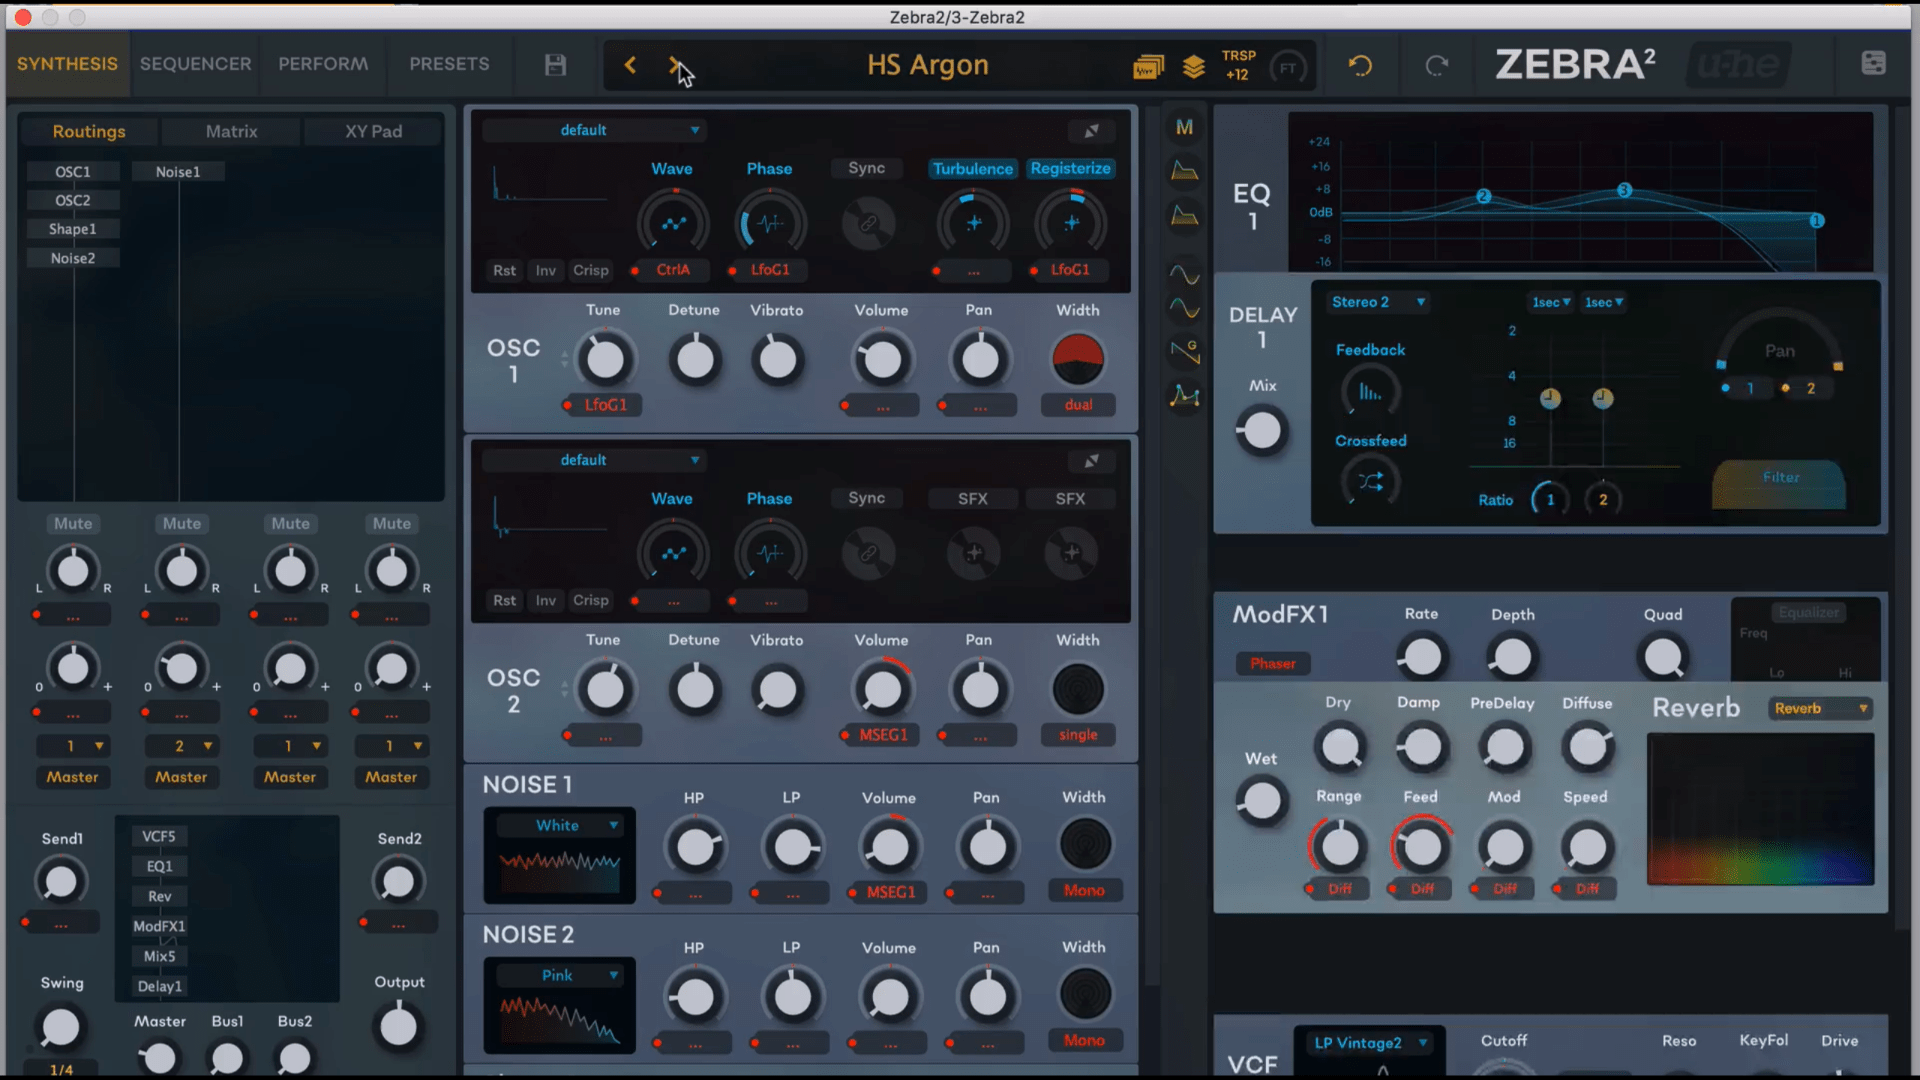Image resolution: width=1920 pixels, height=1080 pixels.
Task: Toggle OSC 1 Rst button
Action: (504, 270)
